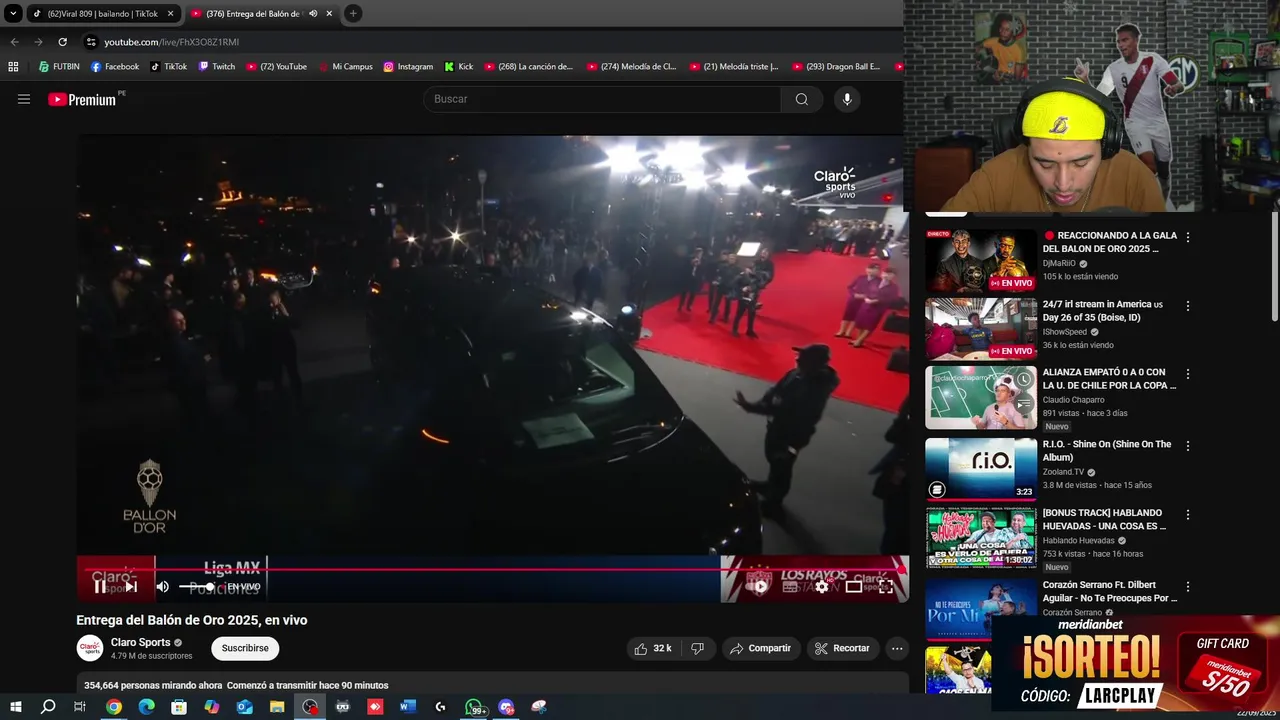Open Word from taskbar
This screenshot has width=1280, height=720.
(x=407, y=707)
